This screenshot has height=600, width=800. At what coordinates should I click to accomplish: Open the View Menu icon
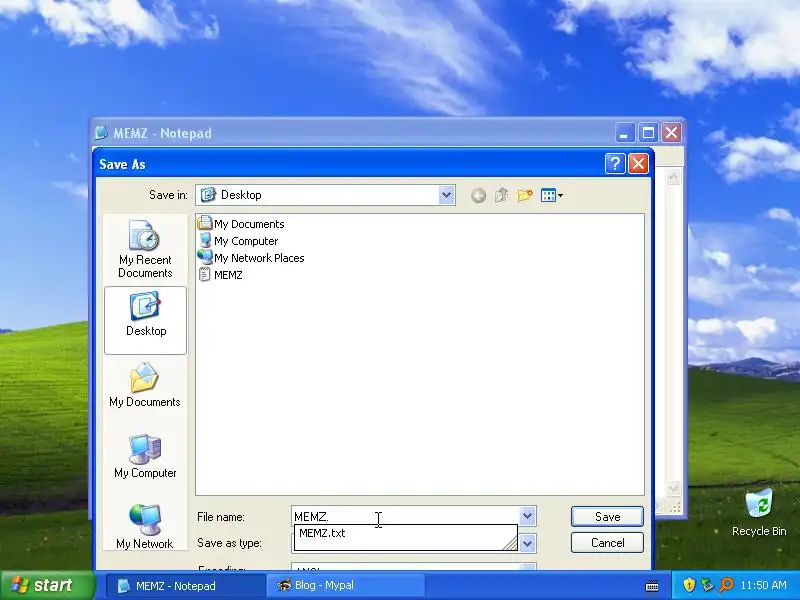coord(552,195)
